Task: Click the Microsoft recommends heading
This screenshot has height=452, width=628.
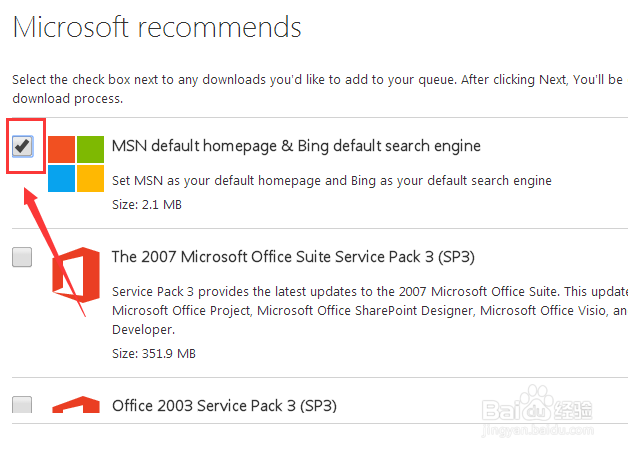Action: point(157,27)
